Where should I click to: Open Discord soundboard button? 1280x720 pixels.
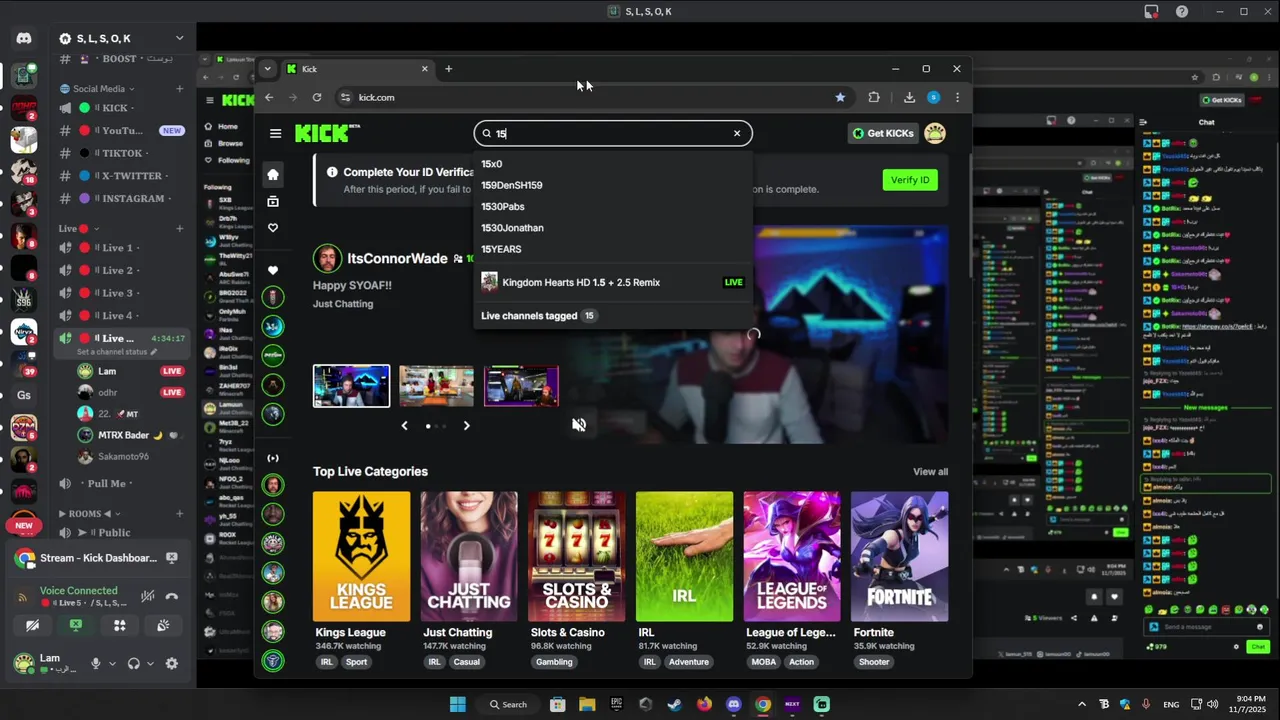click(163, 625)
